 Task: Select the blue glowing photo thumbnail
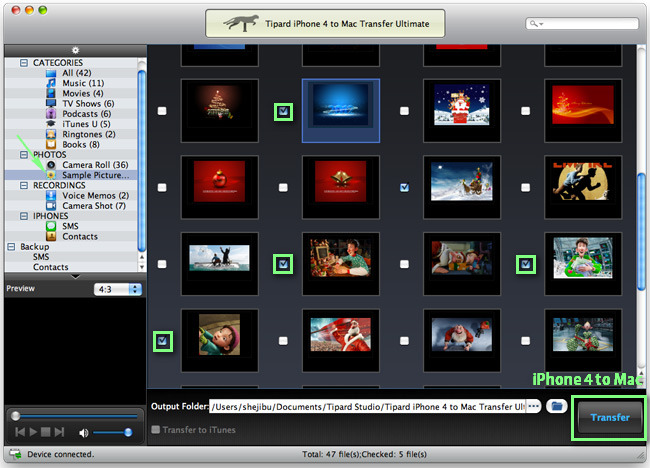tap(341, 111)
